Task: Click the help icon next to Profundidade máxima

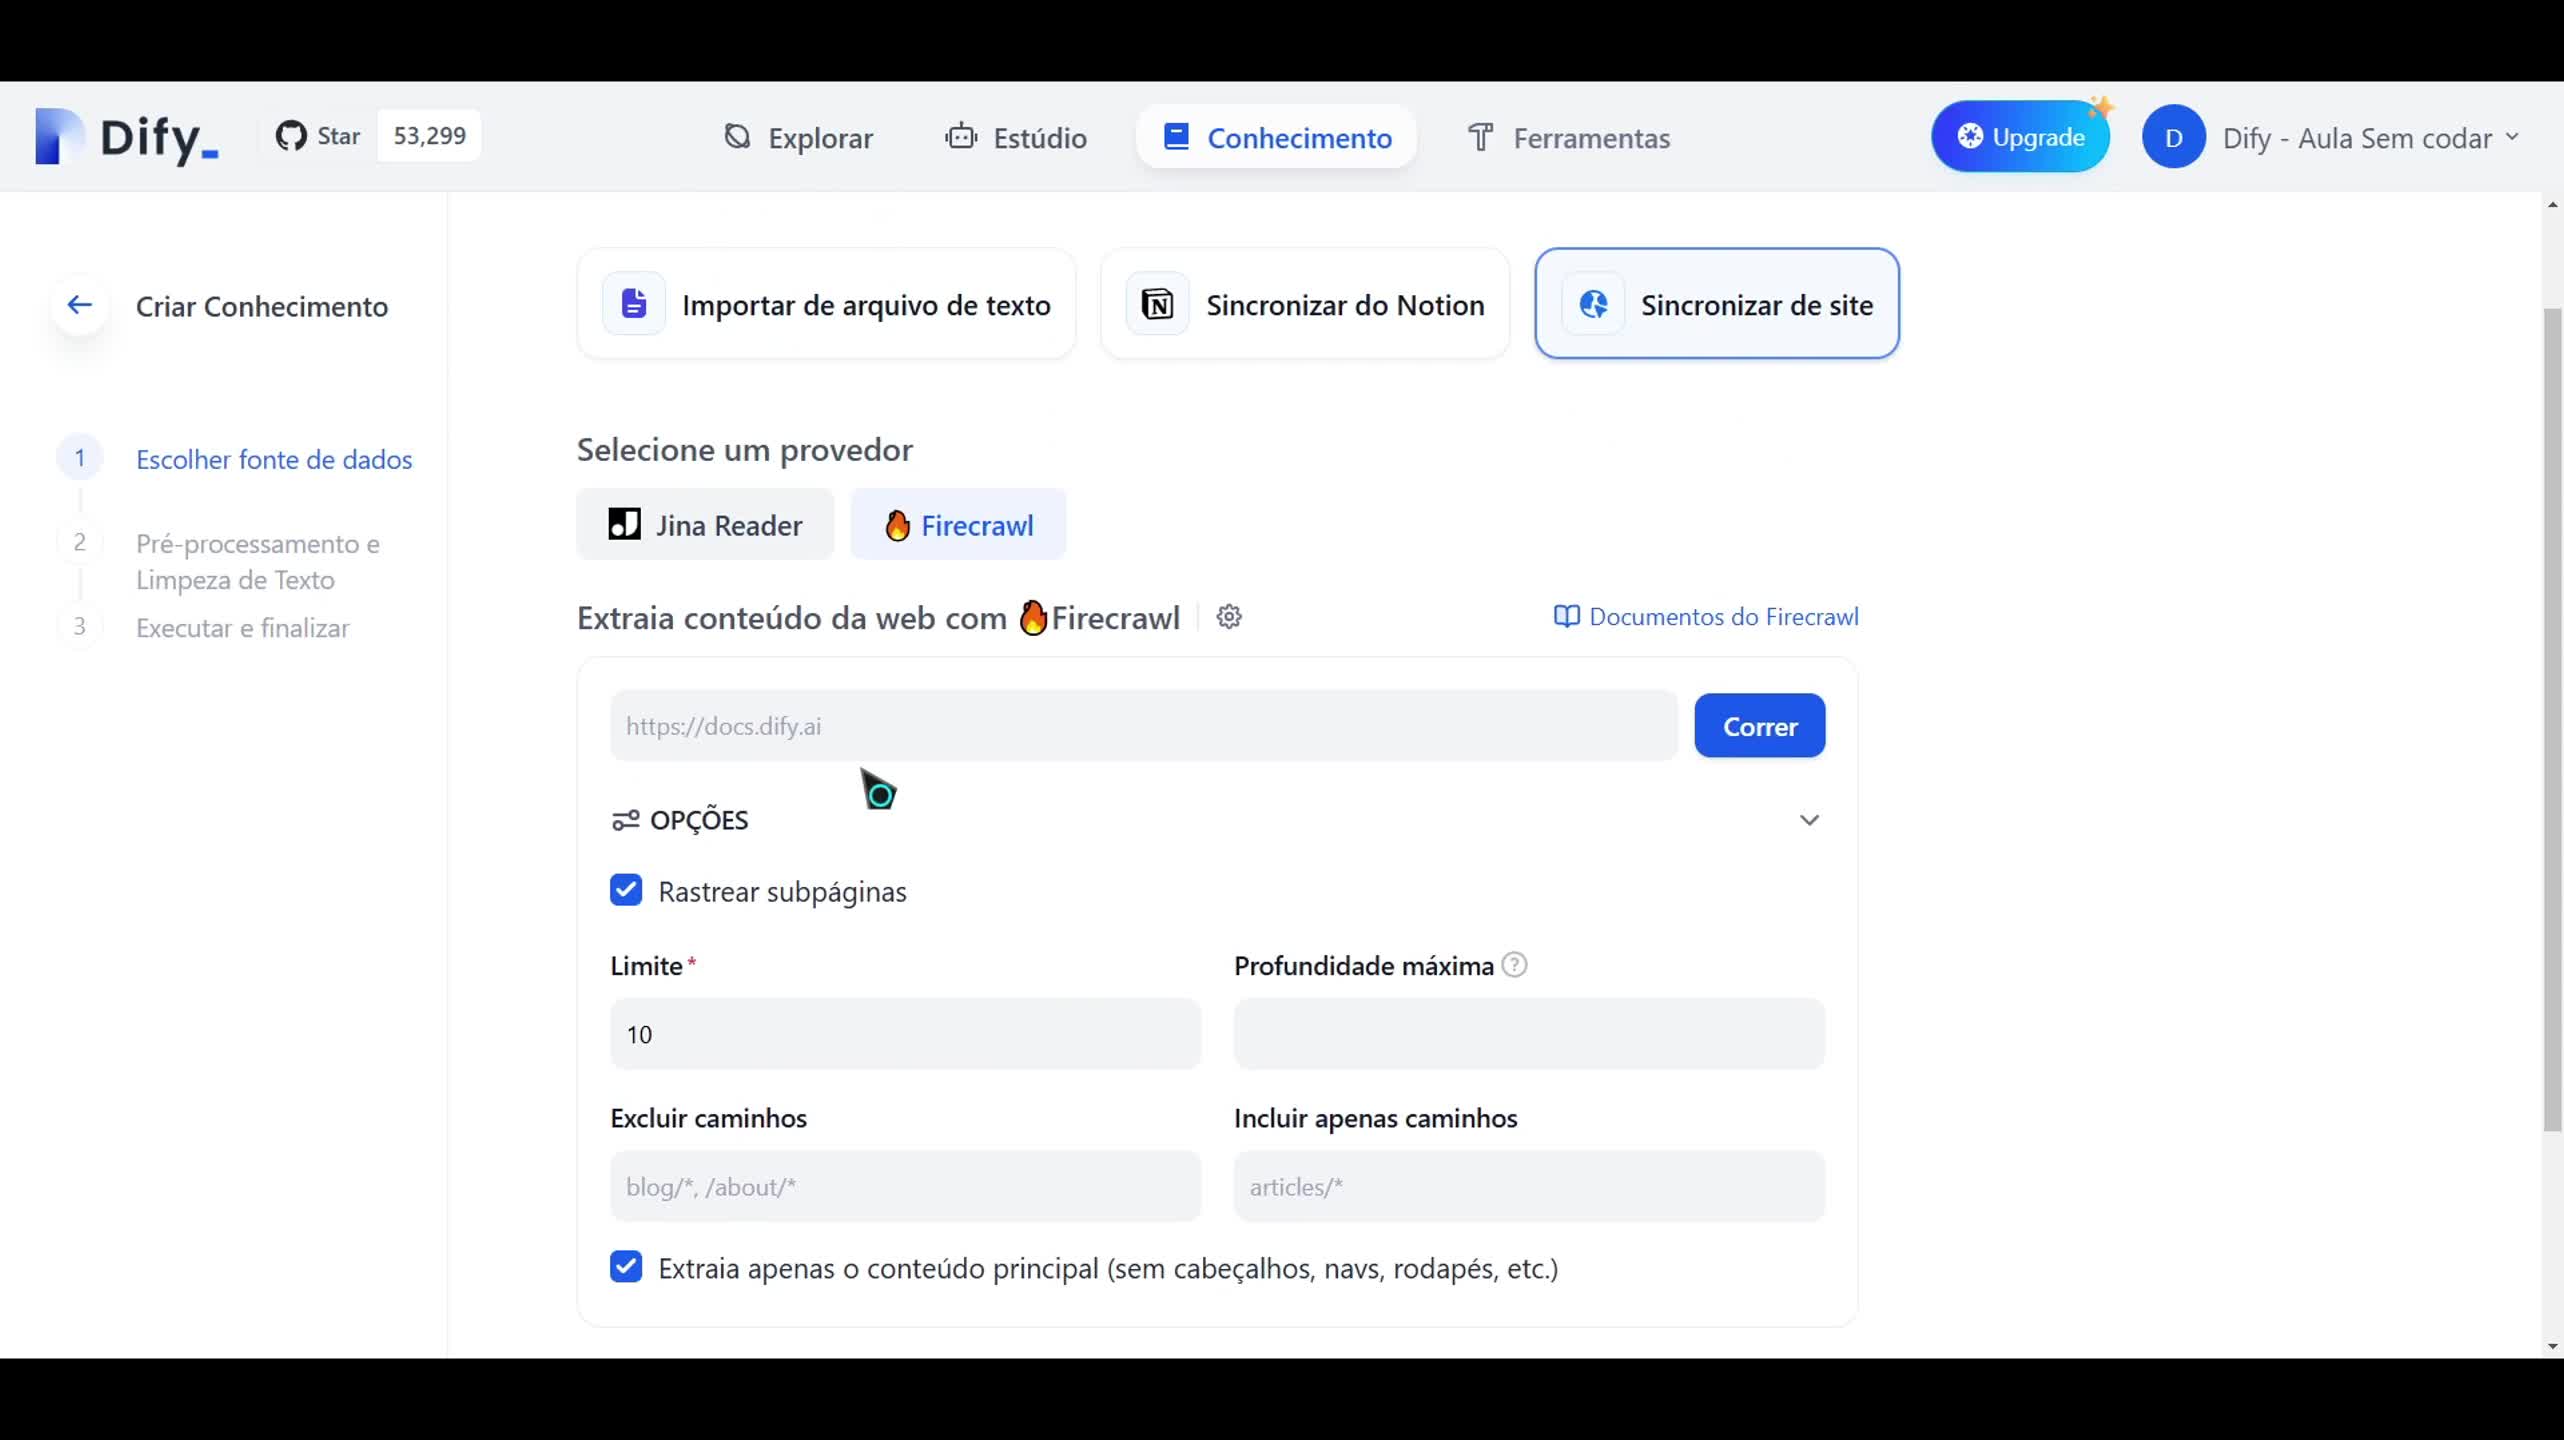Action: (x=1513, y=964)
